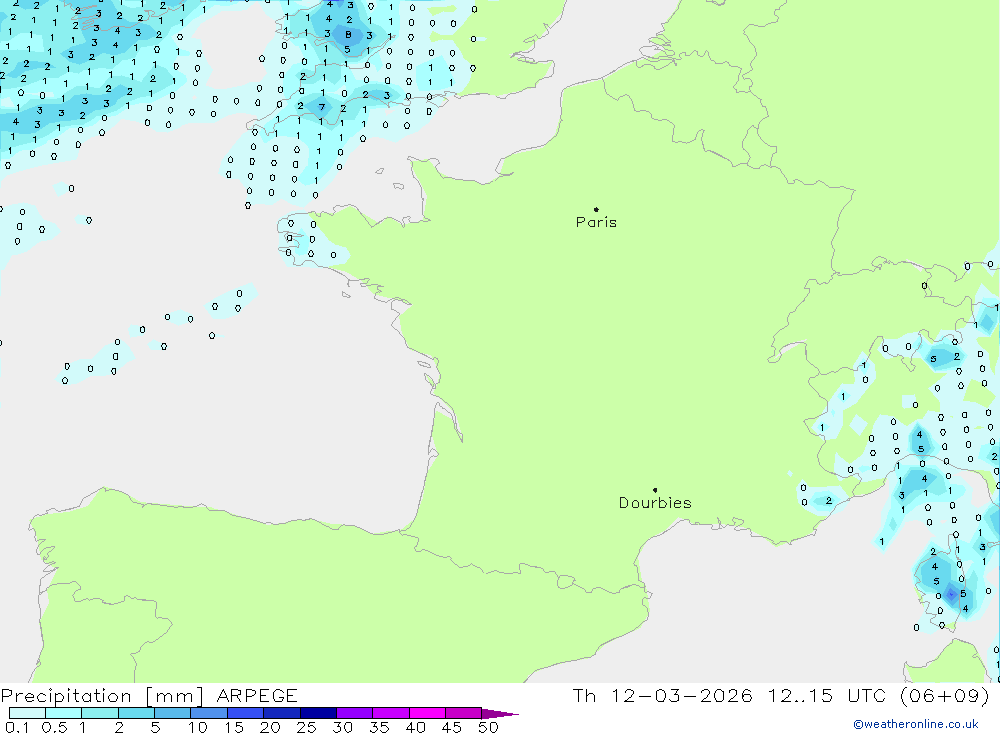
Task: Pick the 5–10 mm legend swatch
Action: [173, 713]
